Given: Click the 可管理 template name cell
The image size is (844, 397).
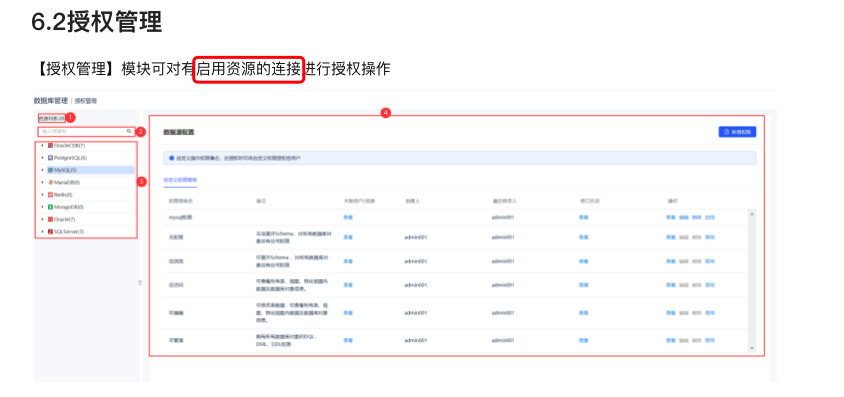Looking at the screenshot, I should pyautogui.click(x=175, y=341).
